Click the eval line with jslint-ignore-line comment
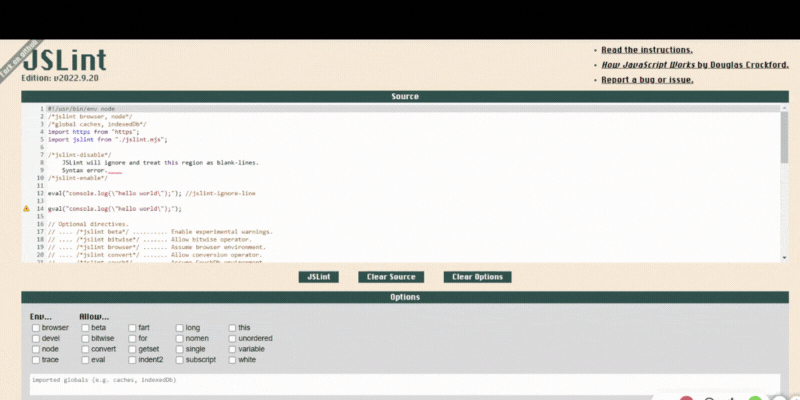This screenshot has width=800, height=400. tap(152, 193)
